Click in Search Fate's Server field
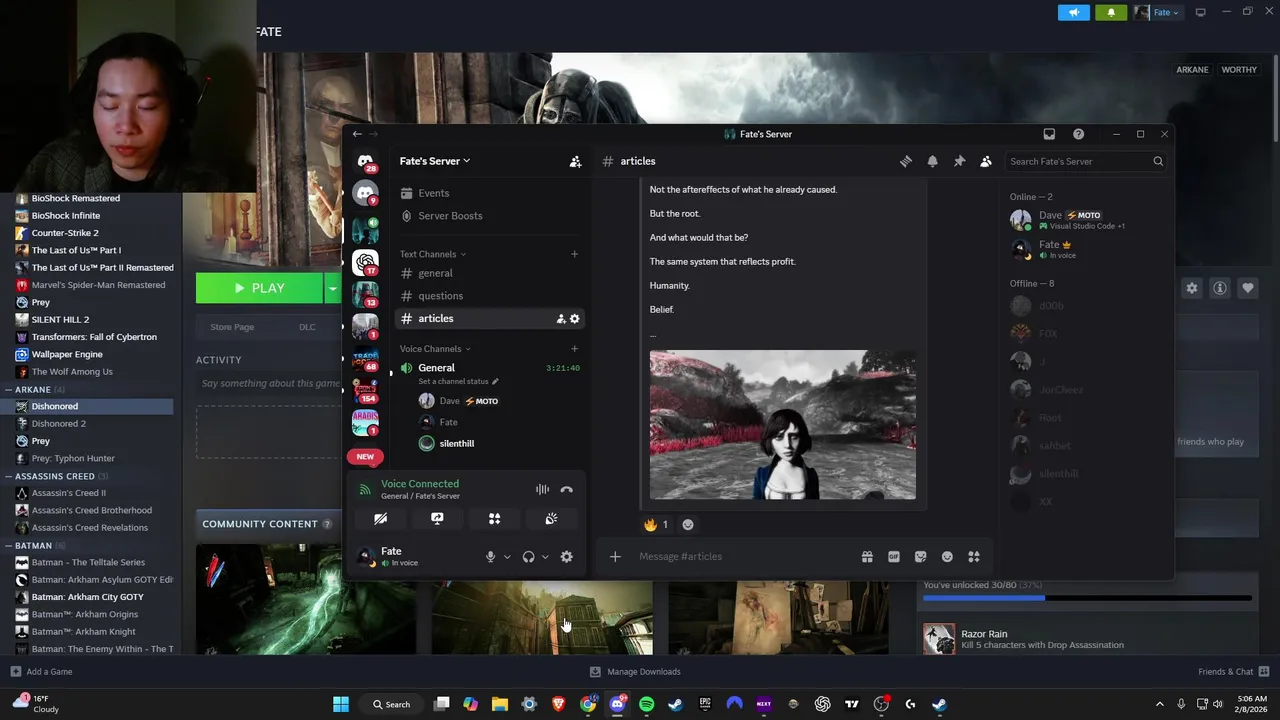This screenshot has height=720, width=1280. click(1086, 161)
